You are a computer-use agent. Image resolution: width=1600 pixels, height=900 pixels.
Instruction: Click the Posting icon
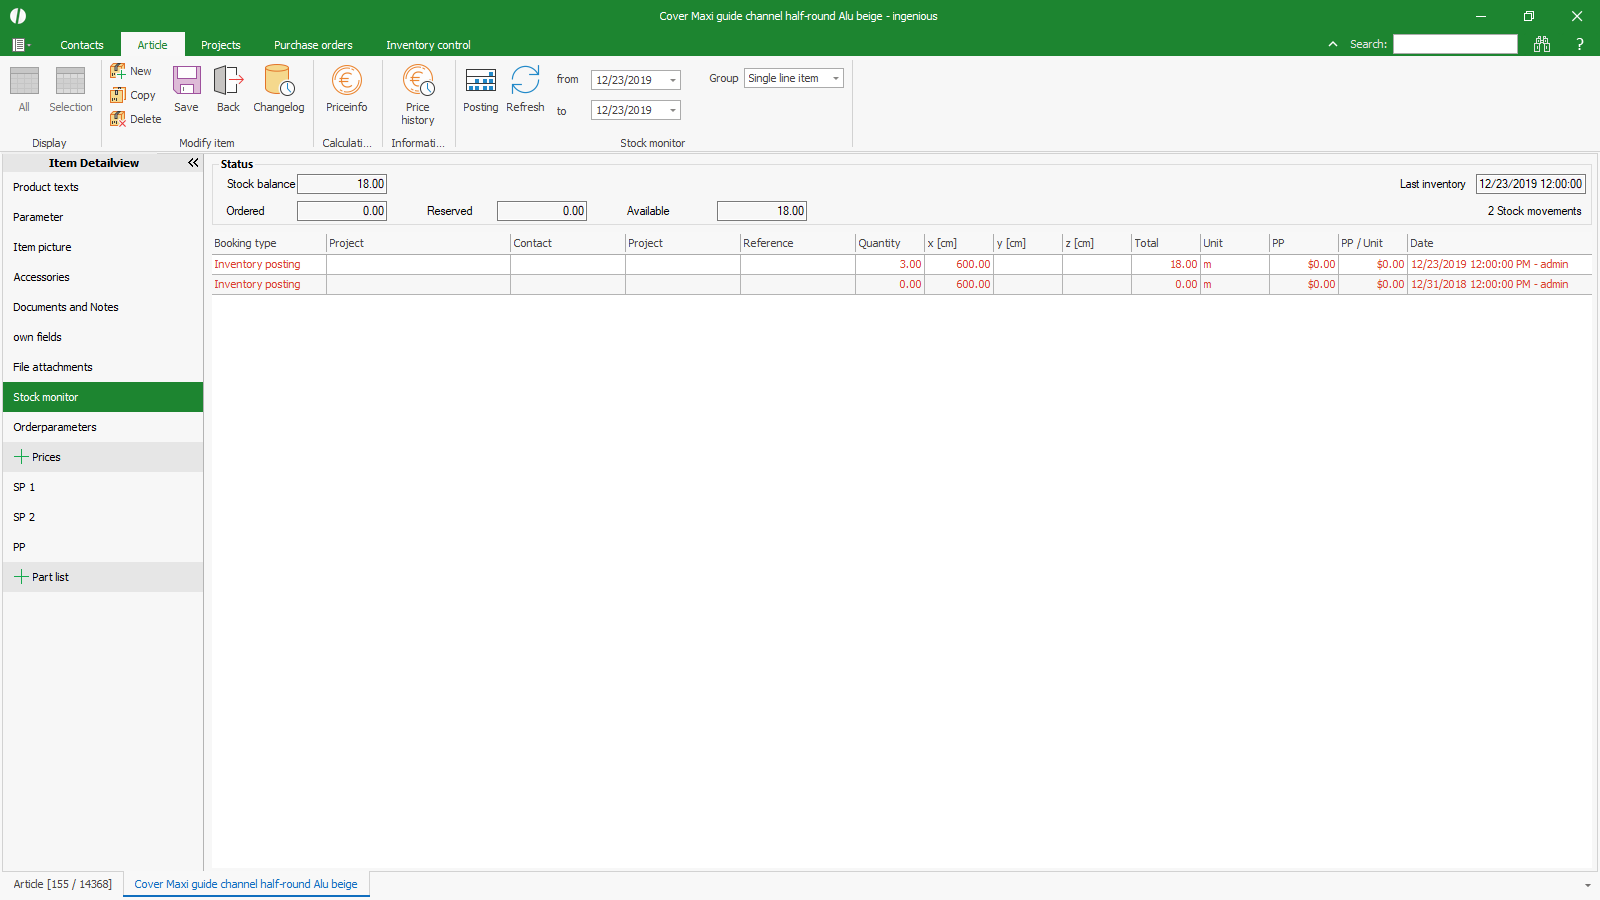click(480, 89)
